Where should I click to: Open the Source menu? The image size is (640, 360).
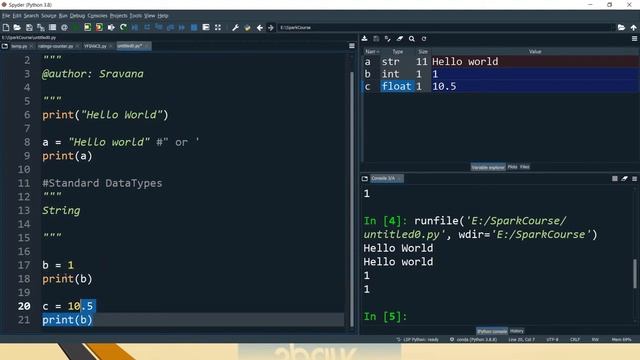tap(49, 16)
